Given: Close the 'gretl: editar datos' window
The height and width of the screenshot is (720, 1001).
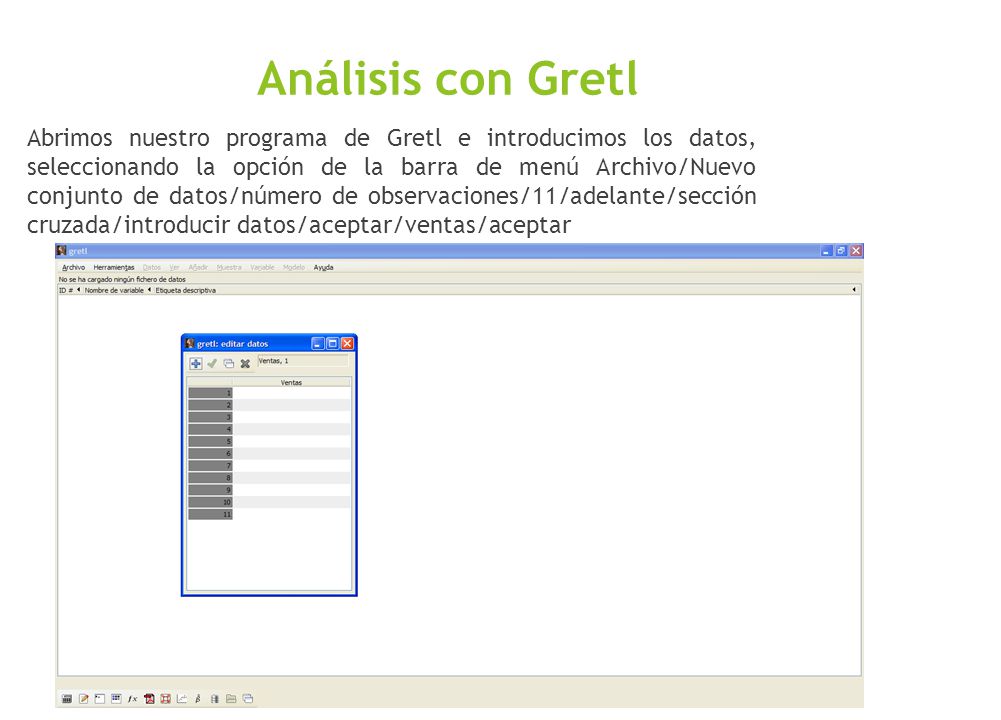Looking at the screenshot, I should pyautogui.click(x=347, y=343).
